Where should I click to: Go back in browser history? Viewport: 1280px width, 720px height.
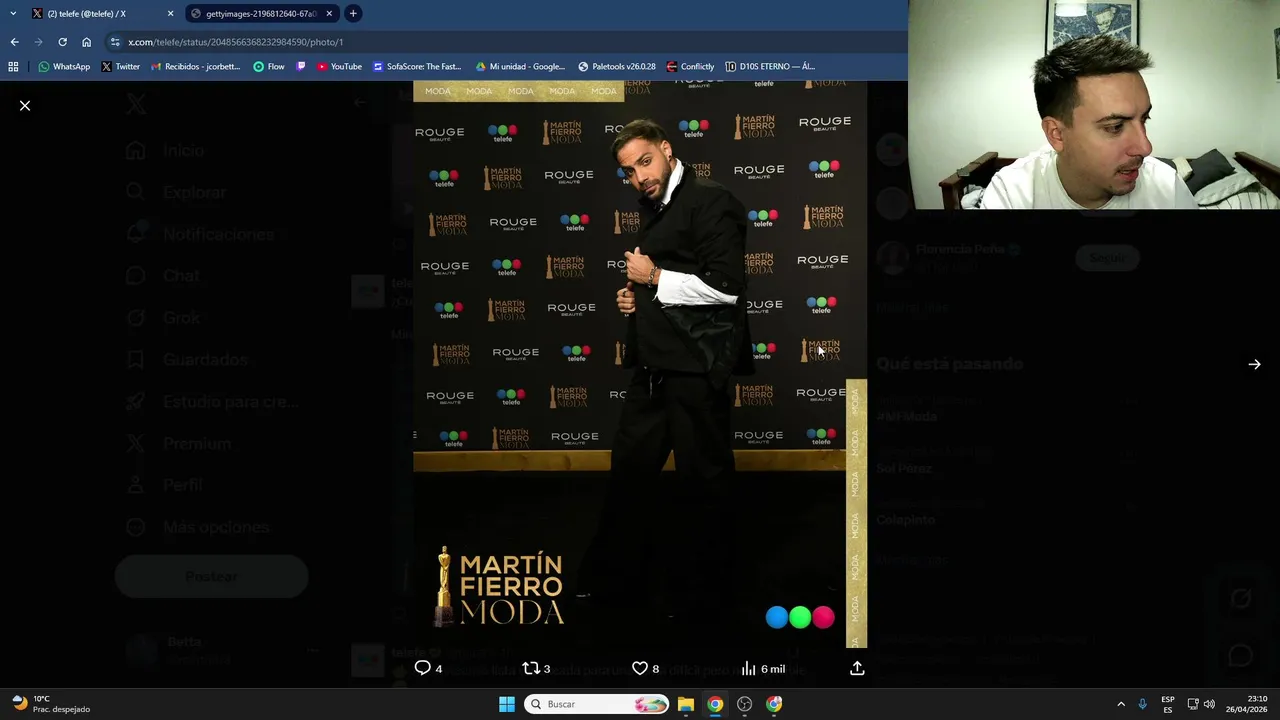click(x=14, y=42)
